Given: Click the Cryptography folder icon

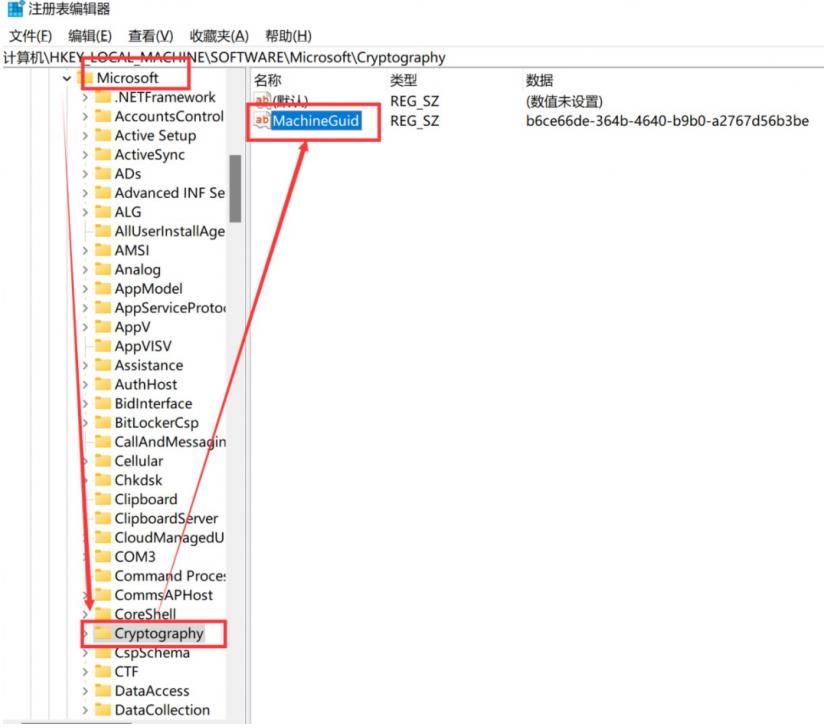Looking at the screenshot, I should [x=102, y=633].
